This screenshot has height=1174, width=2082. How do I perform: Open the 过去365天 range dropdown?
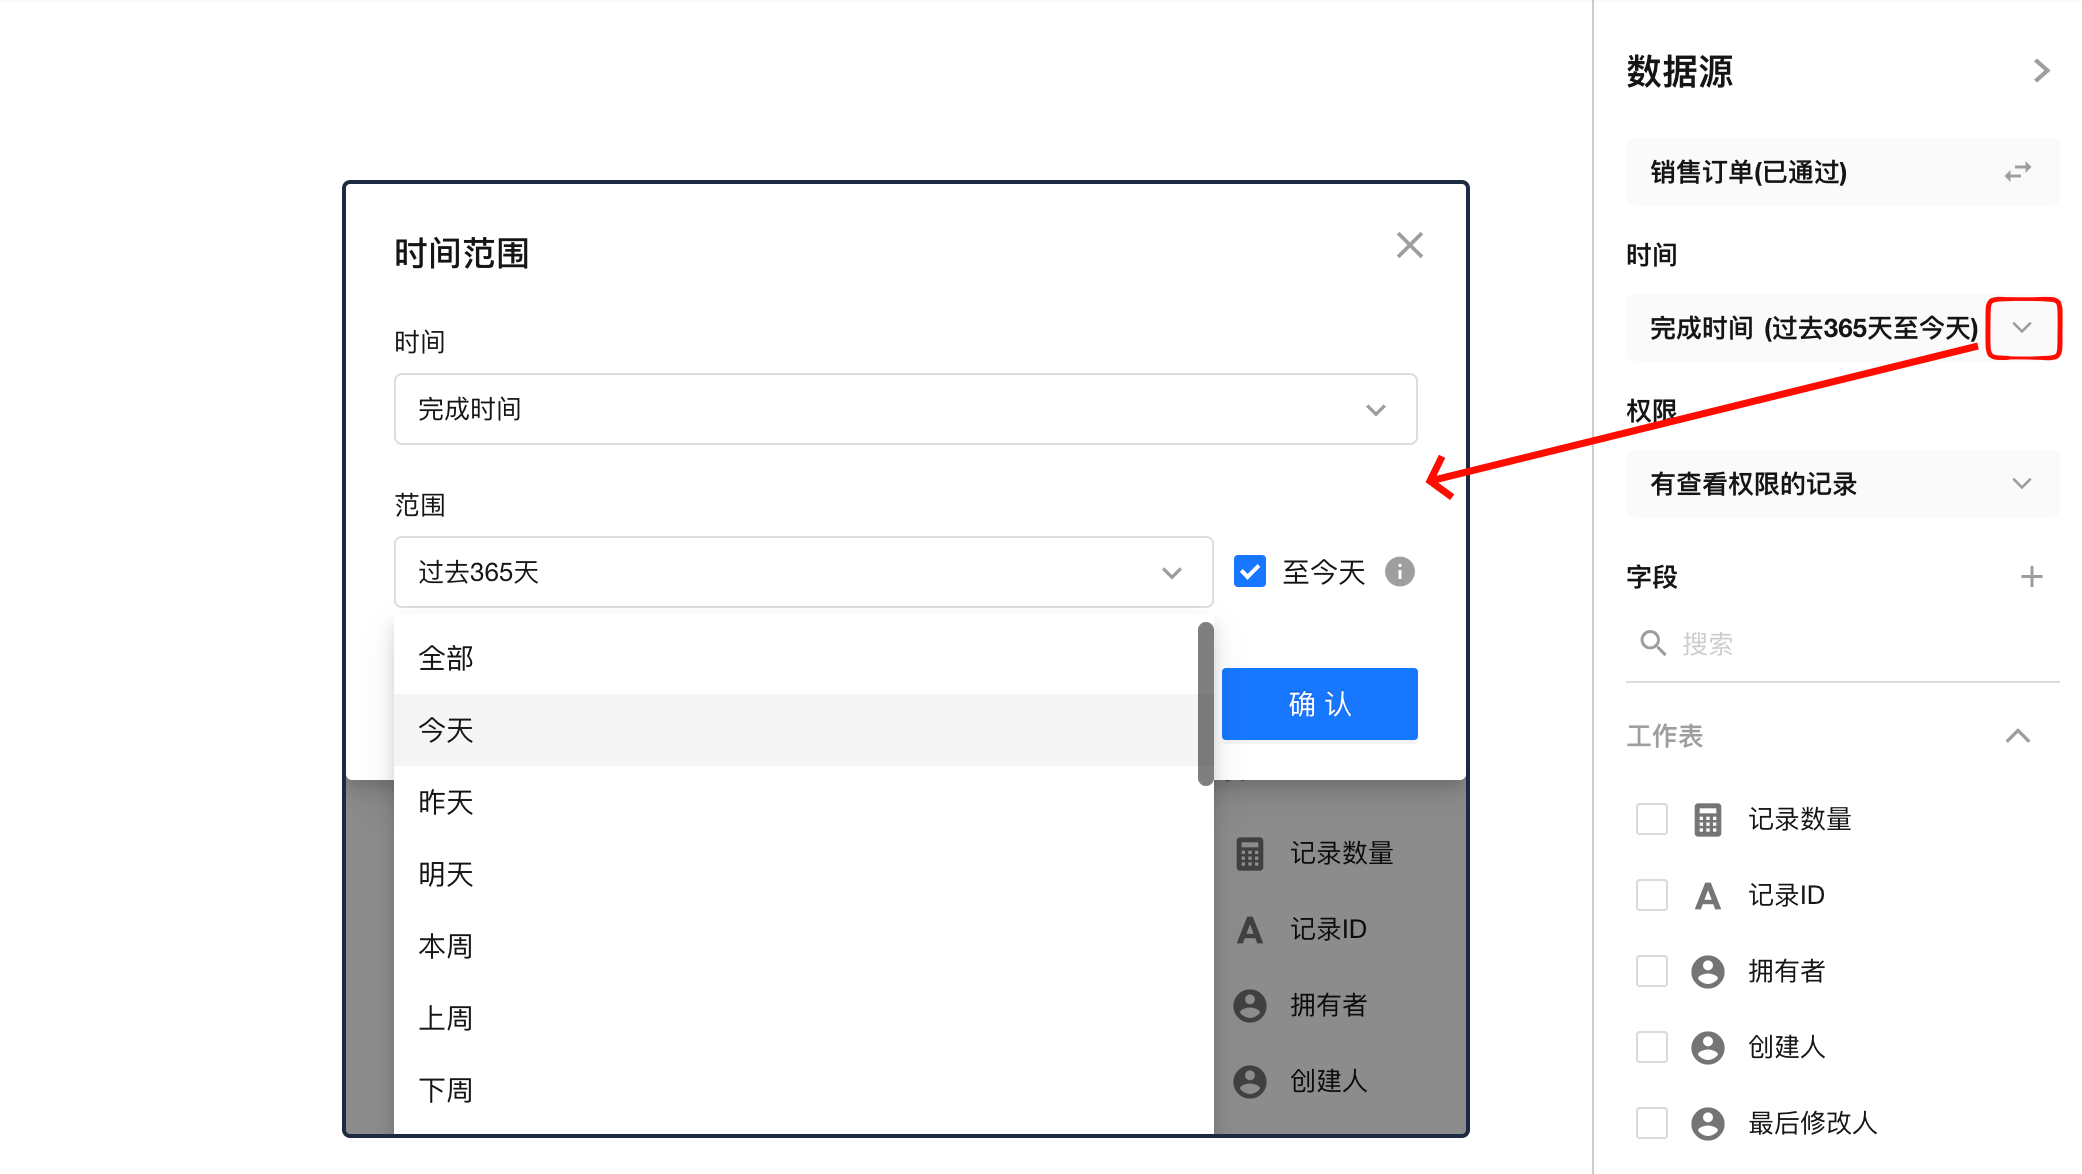click(x=803, y=572)
